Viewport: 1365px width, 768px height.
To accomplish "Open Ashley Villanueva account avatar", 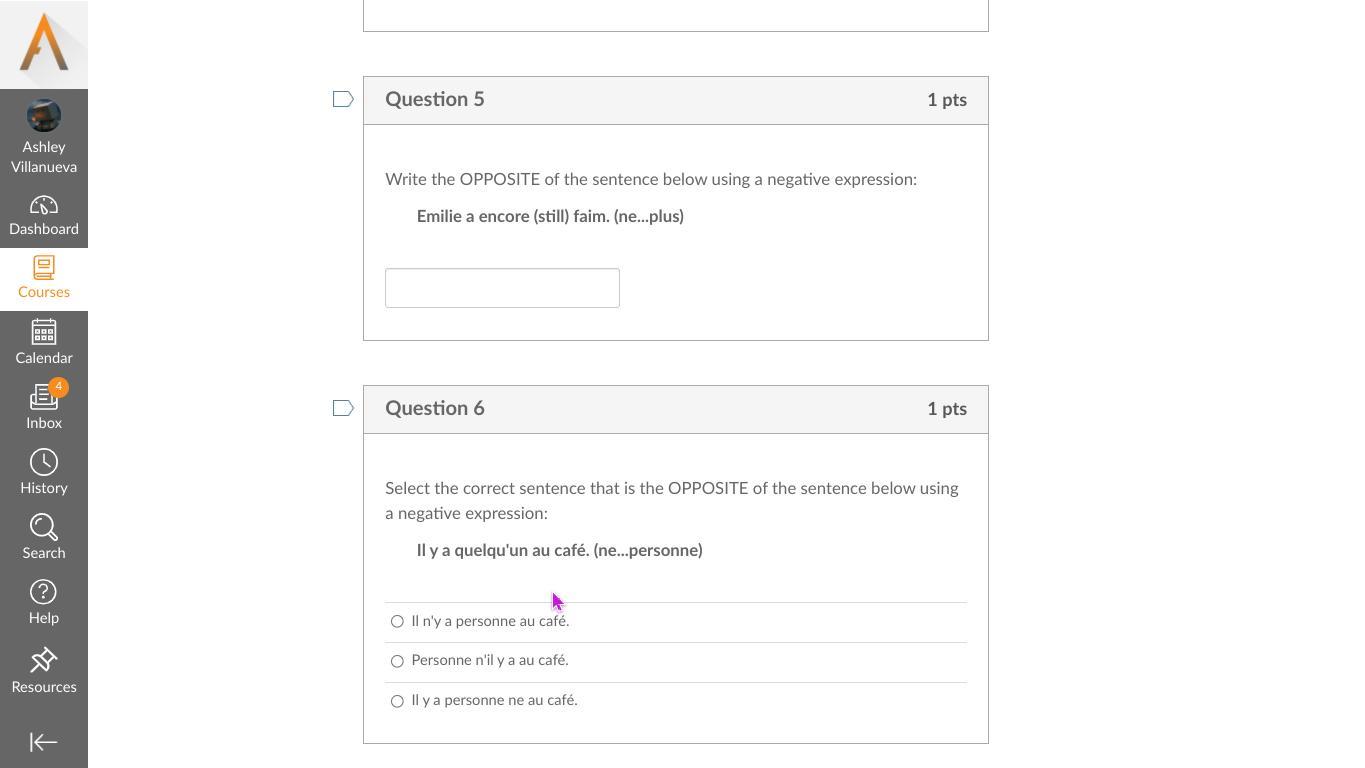I will [x=44, y=115].
